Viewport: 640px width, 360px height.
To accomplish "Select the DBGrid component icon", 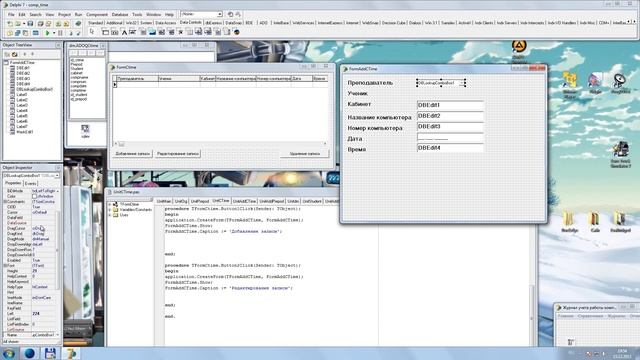I will click(105, 32).
